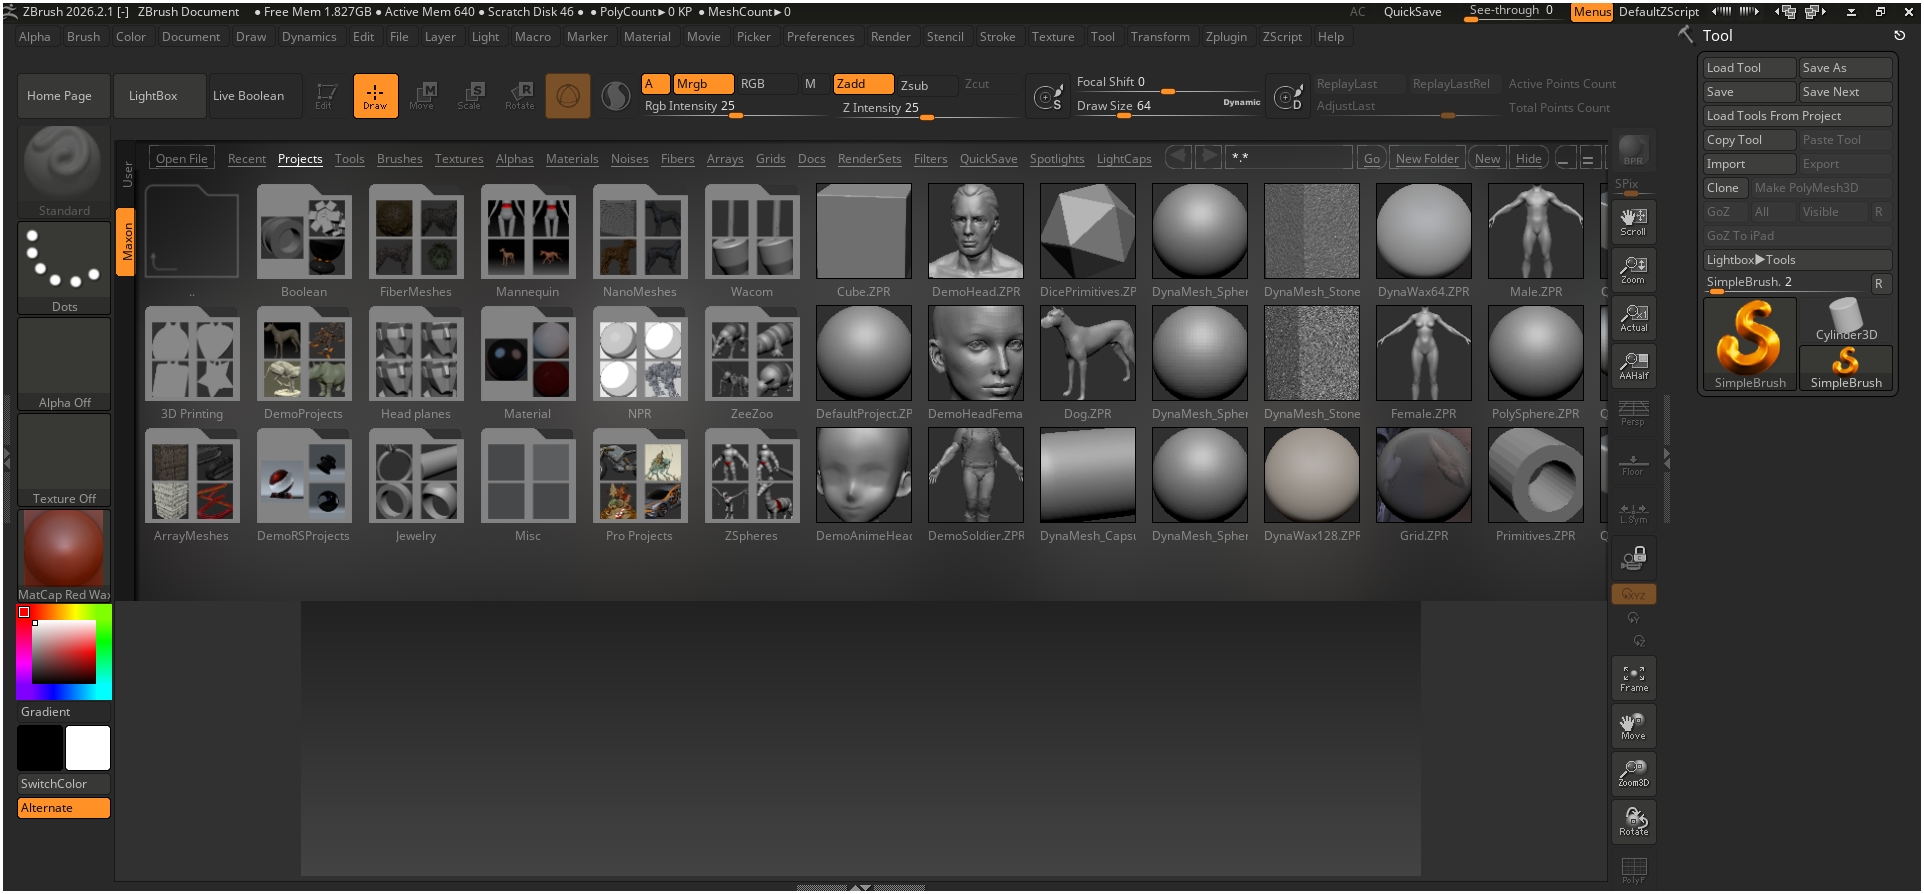Select the Move gizmo icon
Screen dimensions: 1924x894
tap(422, 96)
